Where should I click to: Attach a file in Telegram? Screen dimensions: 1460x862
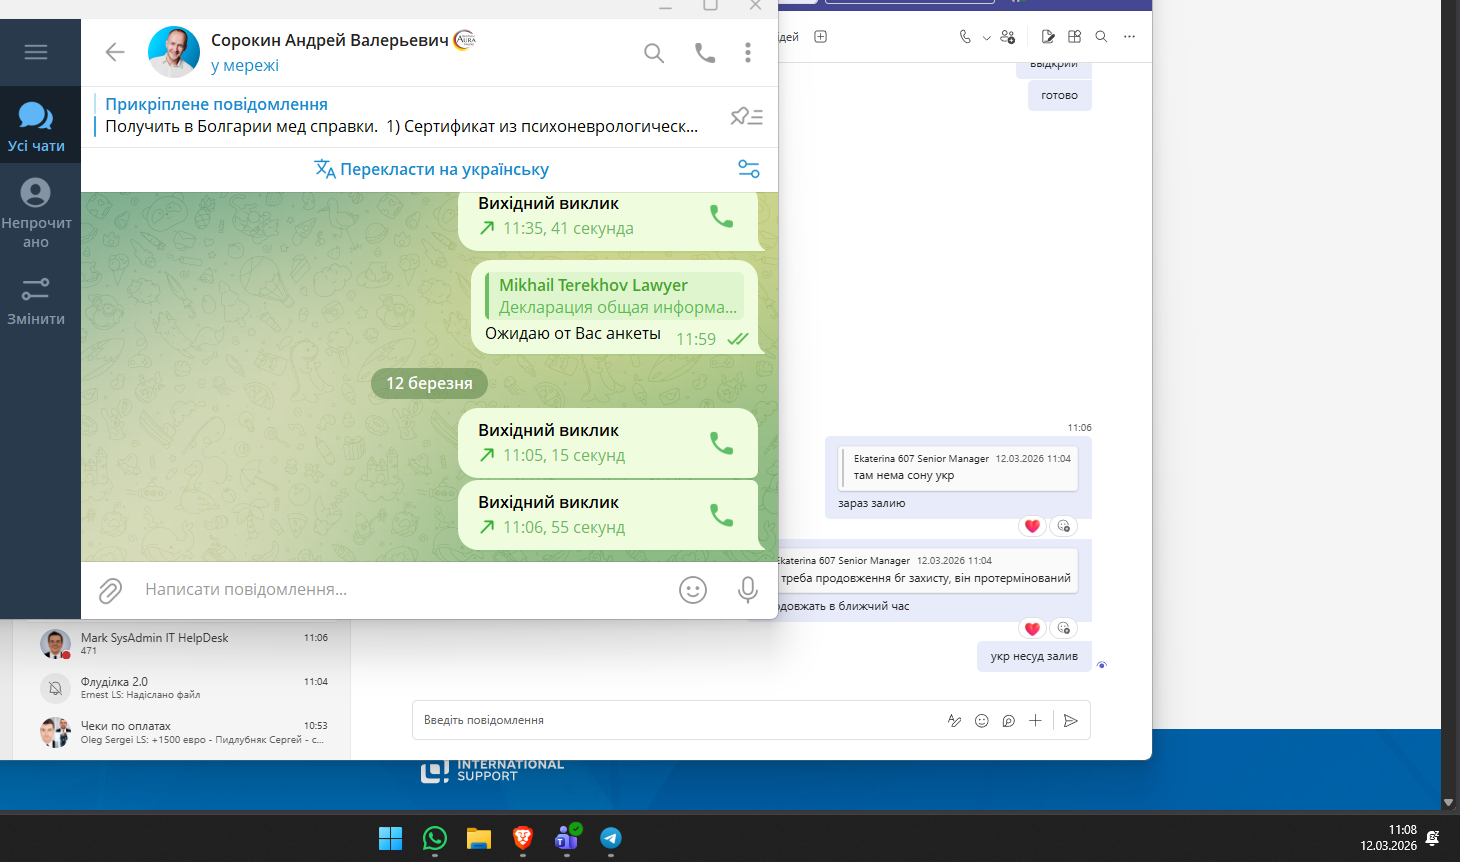[110, 590]
